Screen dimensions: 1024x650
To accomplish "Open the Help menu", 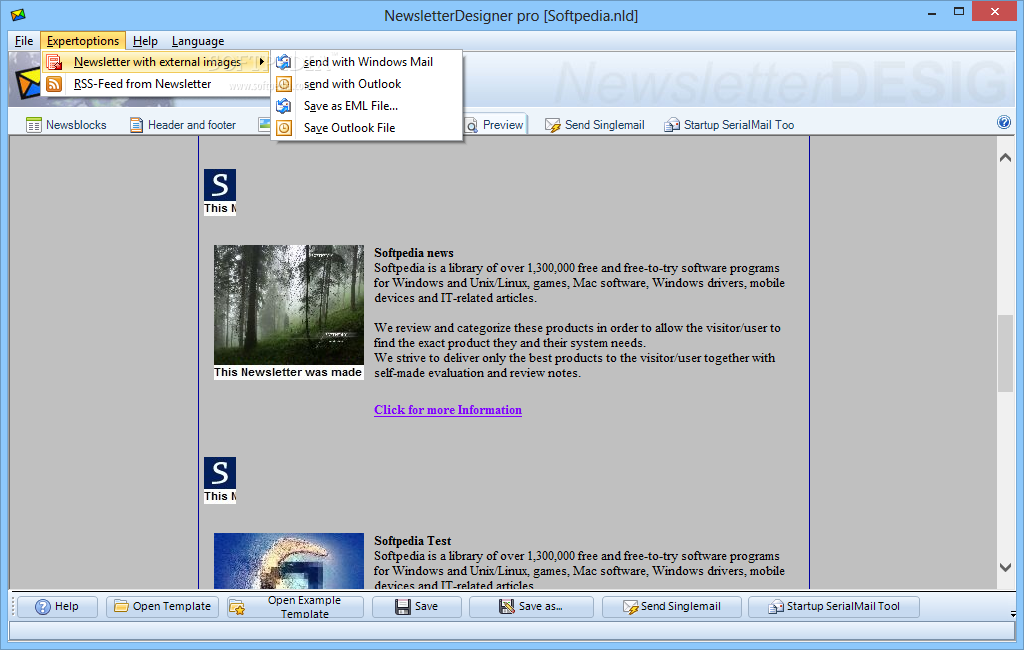I will 145,41.
